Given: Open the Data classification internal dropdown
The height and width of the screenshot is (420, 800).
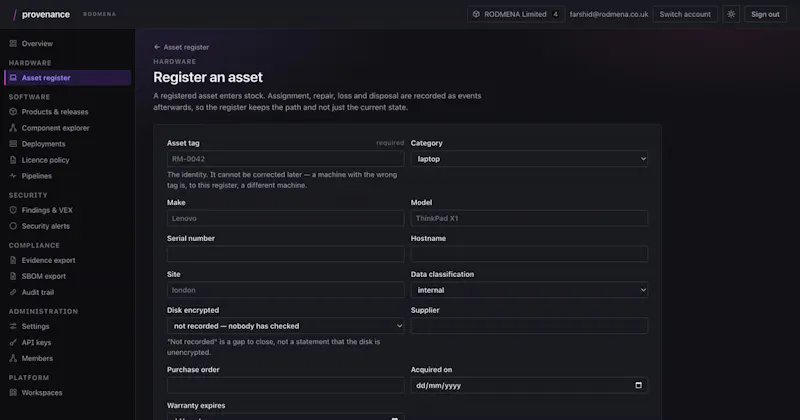Looking at the screenshot, I should (529, 290).
